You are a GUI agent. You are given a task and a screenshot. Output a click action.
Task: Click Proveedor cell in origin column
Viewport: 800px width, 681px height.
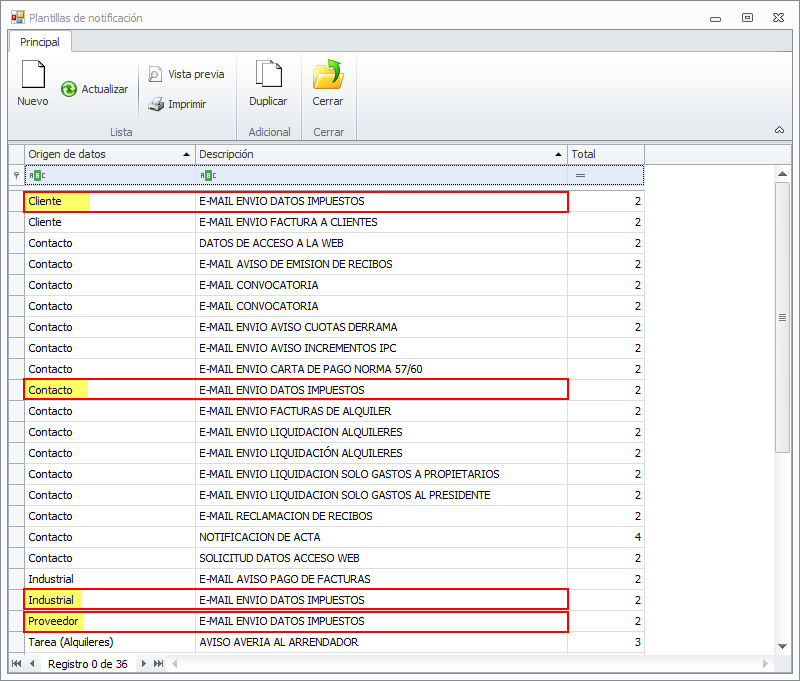(110, 621)
